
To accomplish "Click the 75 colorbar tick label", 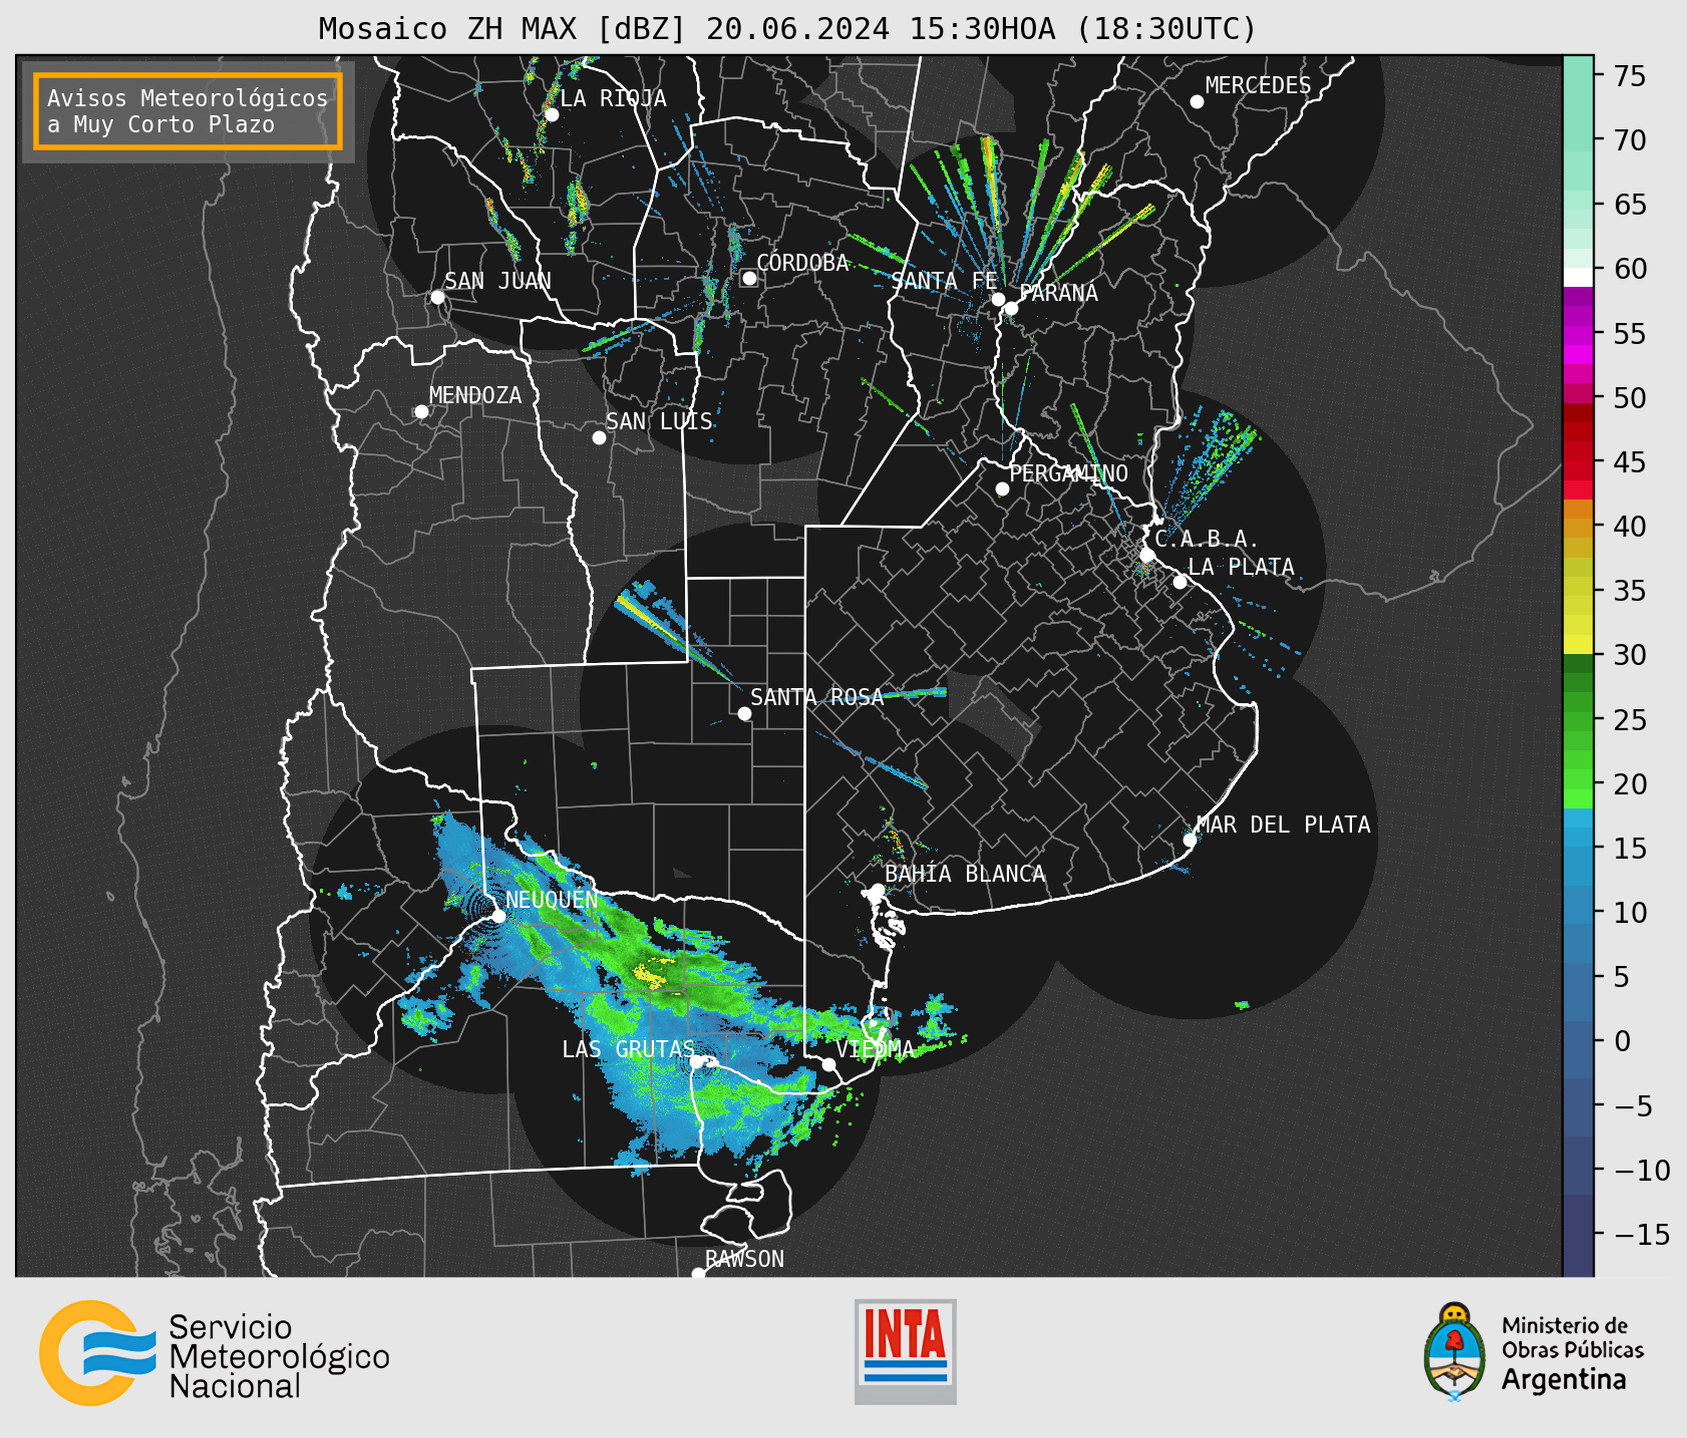I will [1629, 76].
